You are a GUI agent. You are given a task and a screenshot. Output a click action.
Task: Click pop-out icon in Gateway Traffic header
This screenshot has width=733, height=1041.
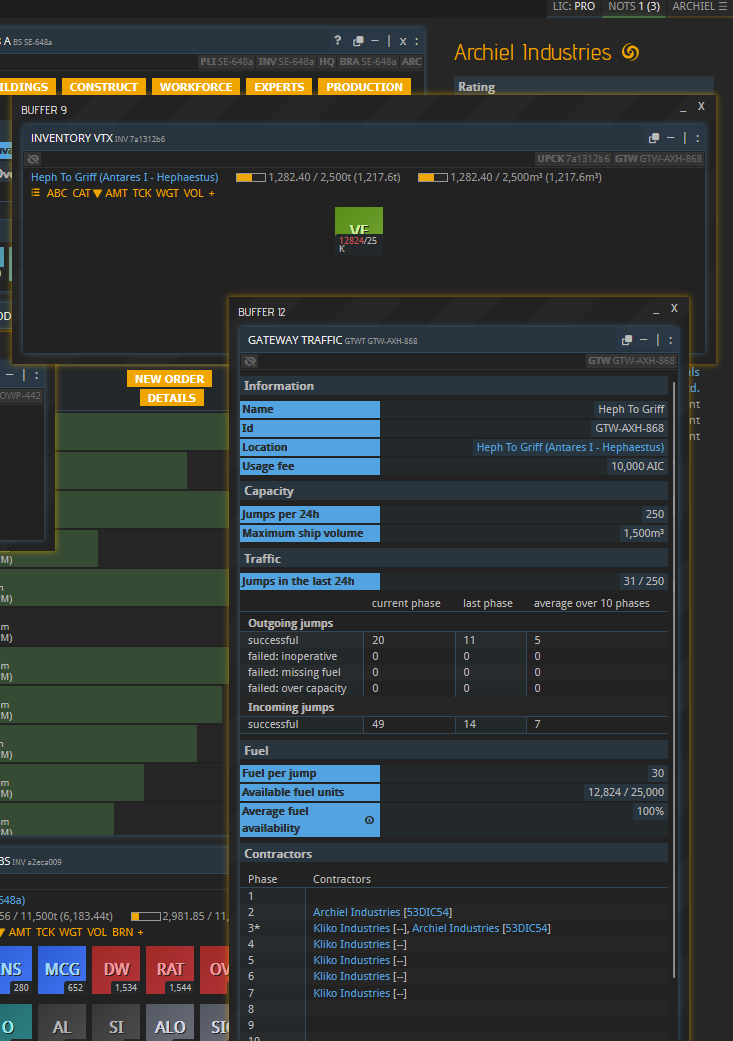(x=627, y=340)
